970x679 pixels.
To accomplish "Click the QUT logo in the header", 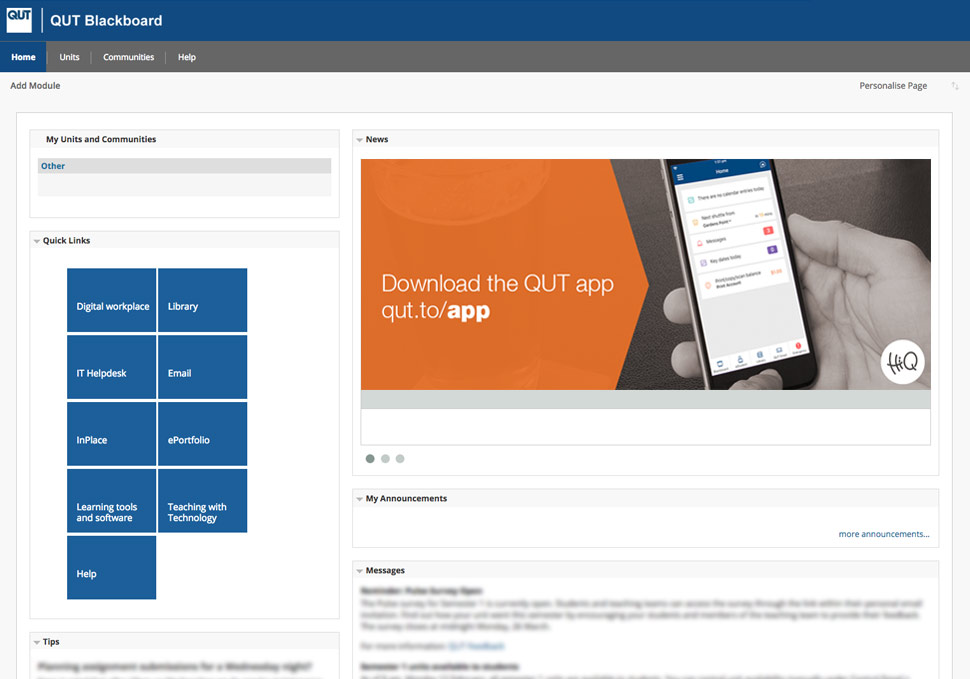I will point(18,19).
